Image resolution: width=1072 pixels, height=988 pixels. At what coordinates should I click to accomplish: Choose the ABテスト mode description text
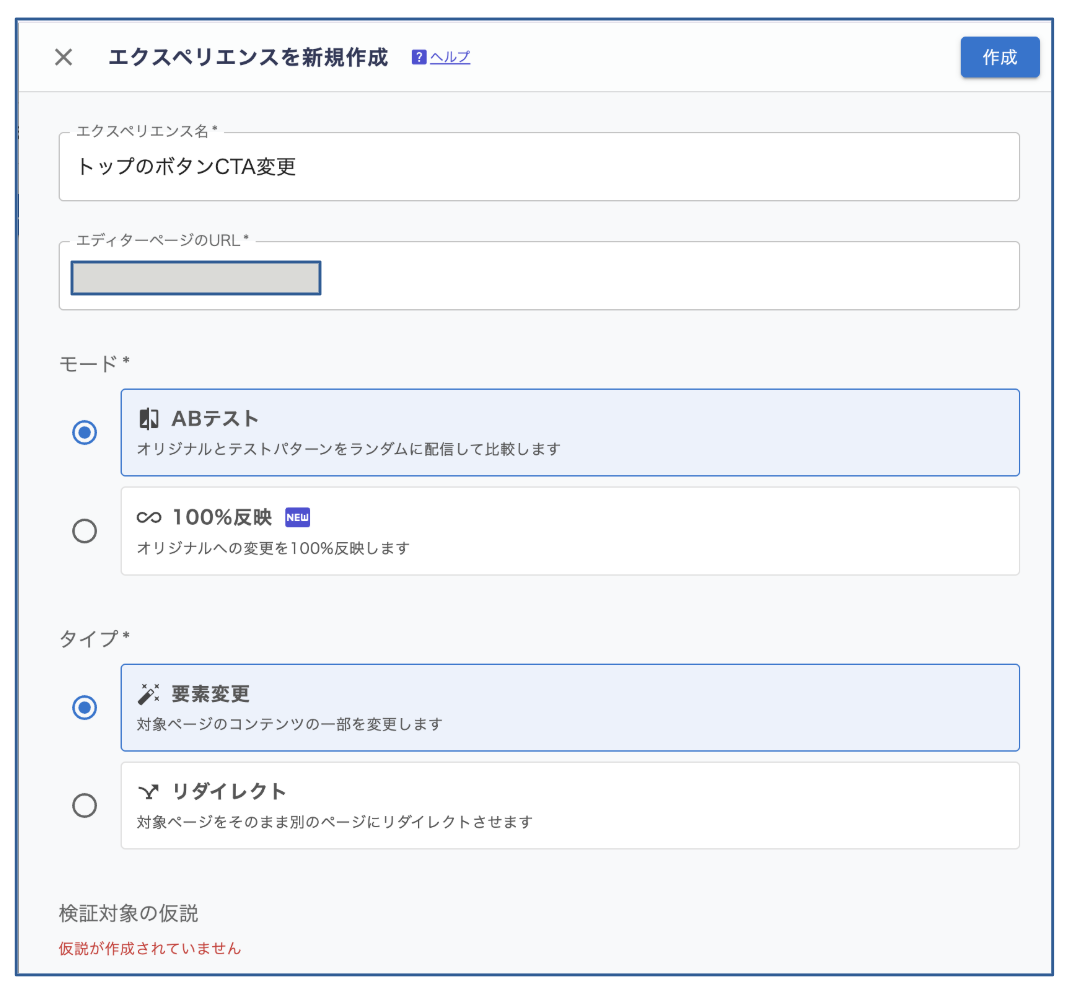[348, 449]
